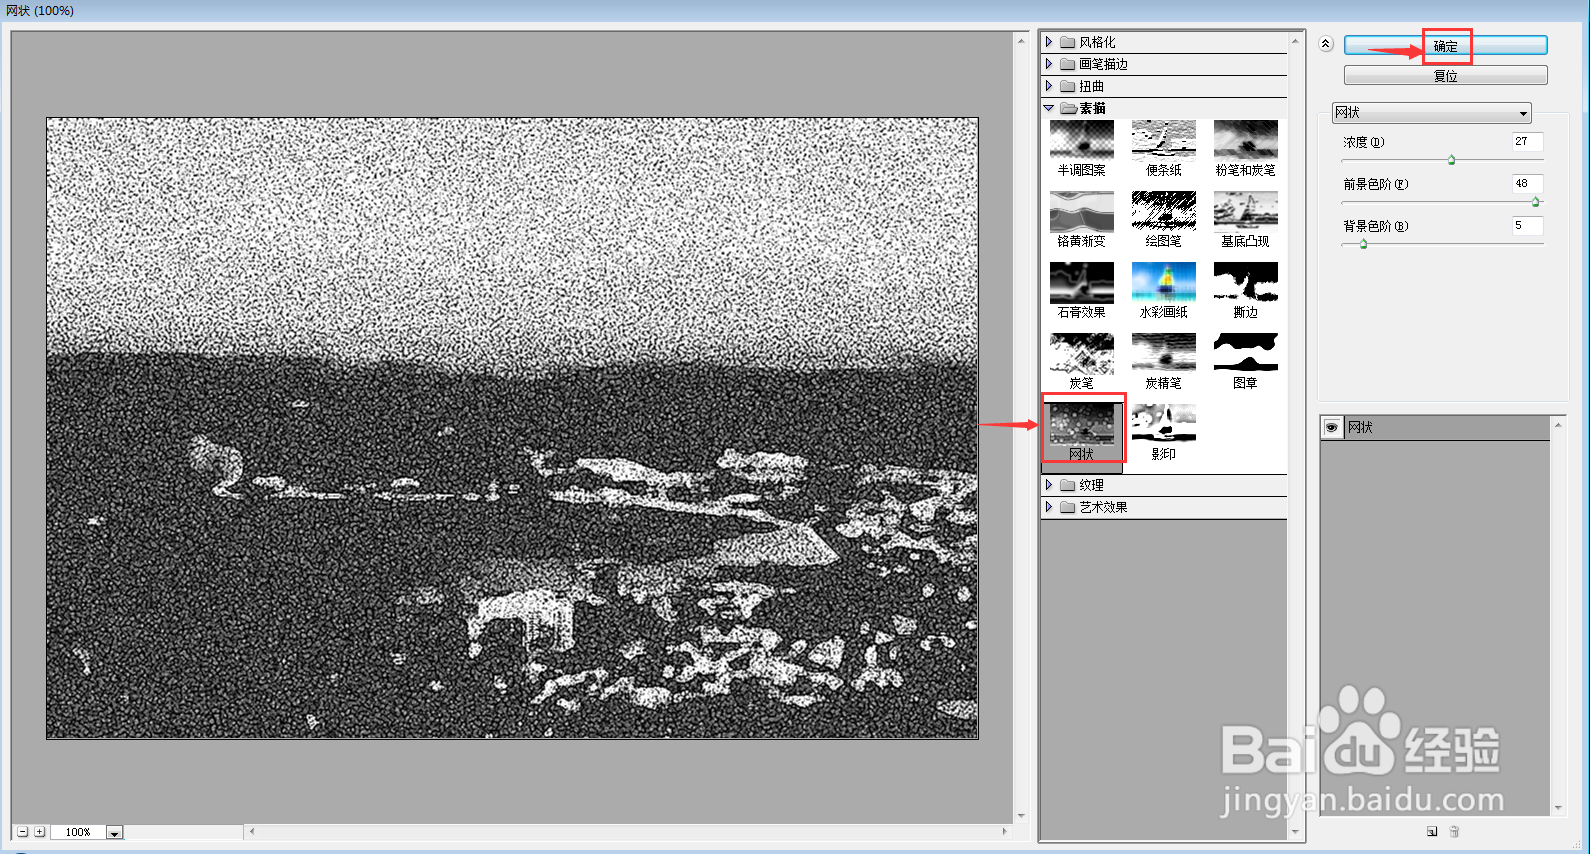This screenshot has height=854, width=1590.
Task: Select the 炭笔 filter thumbnail
Action: tap(1081, 354)
